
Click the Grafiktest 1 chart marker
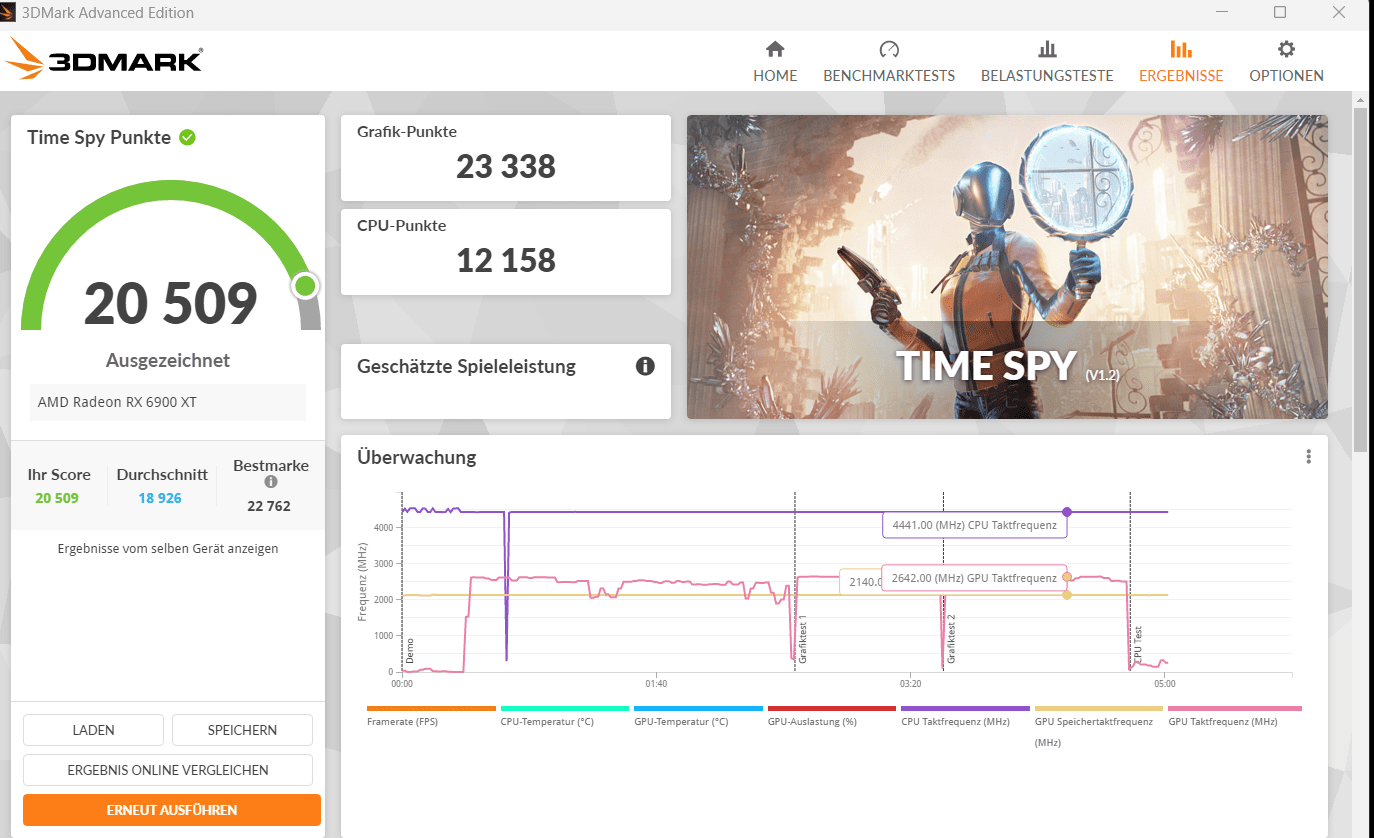pos(802,641)
